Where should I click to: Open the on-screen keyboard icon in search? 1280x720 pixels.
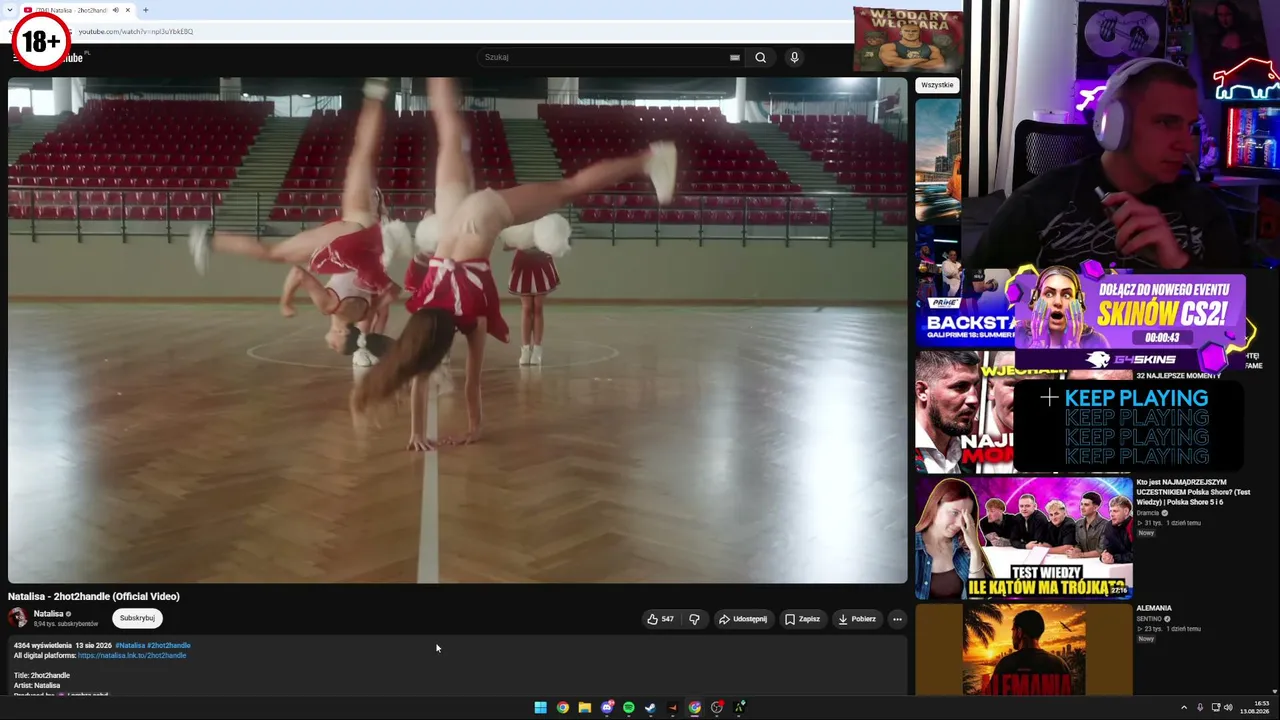[x=735, y=57]
